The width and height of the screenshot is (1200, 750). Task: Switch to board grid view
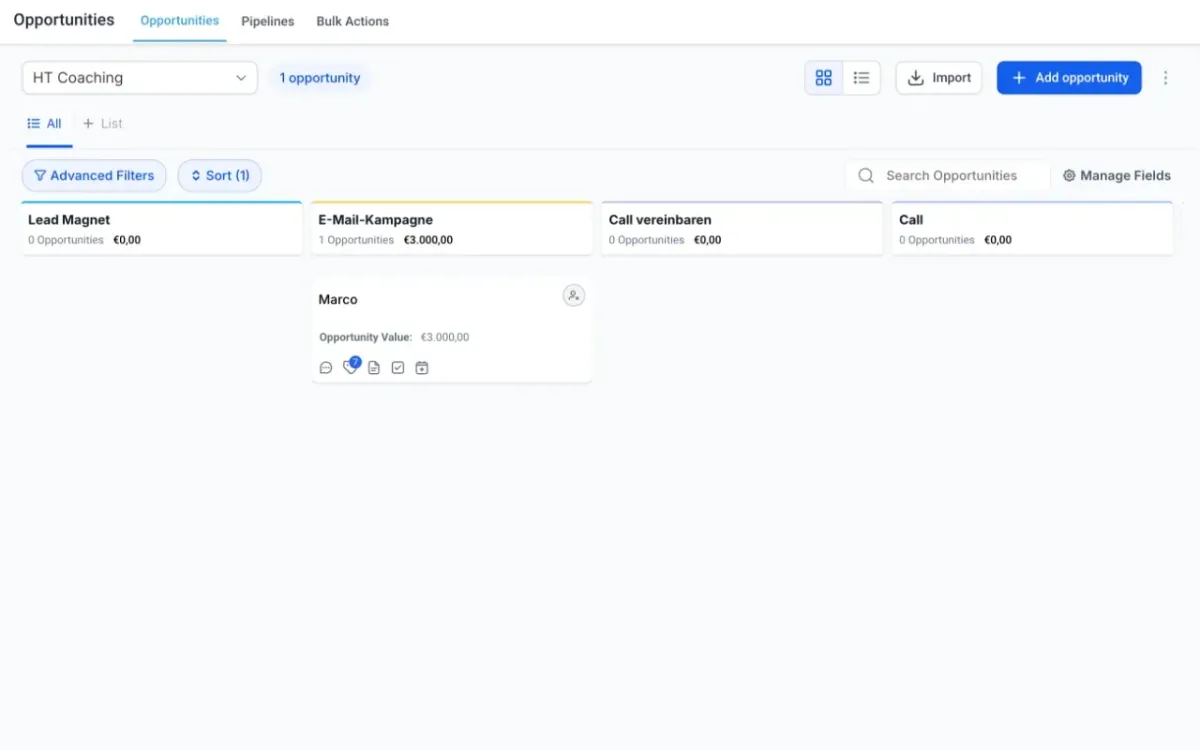[x=824, y=78]
